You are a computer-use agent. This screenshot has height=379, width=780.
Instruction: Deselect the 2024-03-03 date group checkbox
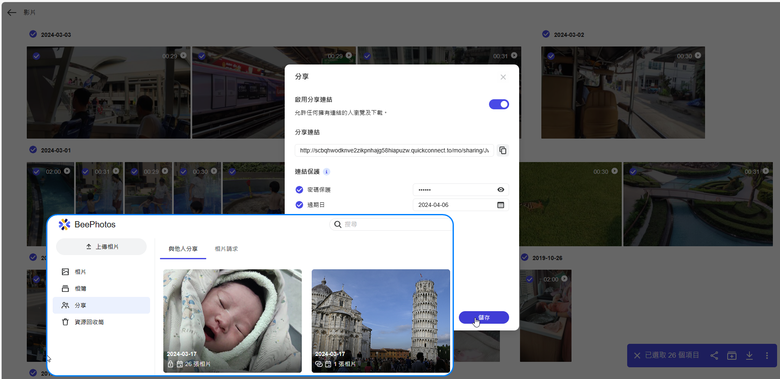point(33,34)
